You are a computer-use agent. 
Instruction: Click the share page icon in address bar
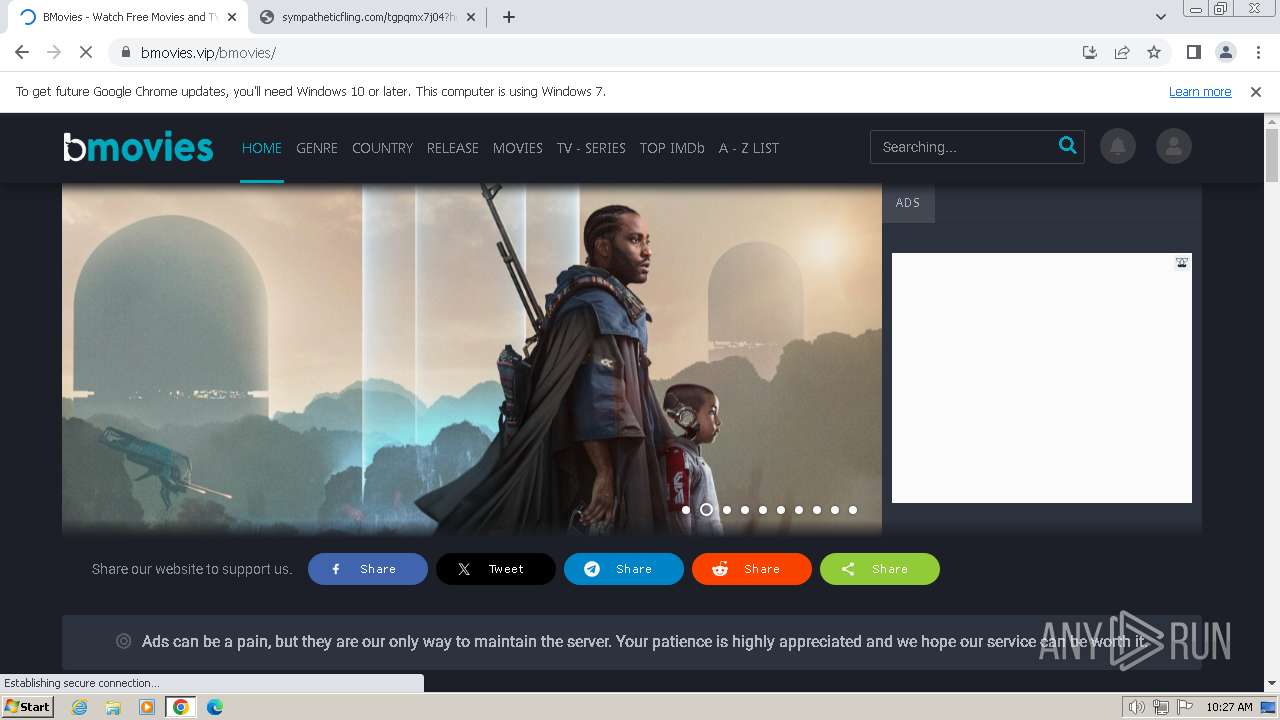pyautogui.click(x=1122, y=53)
